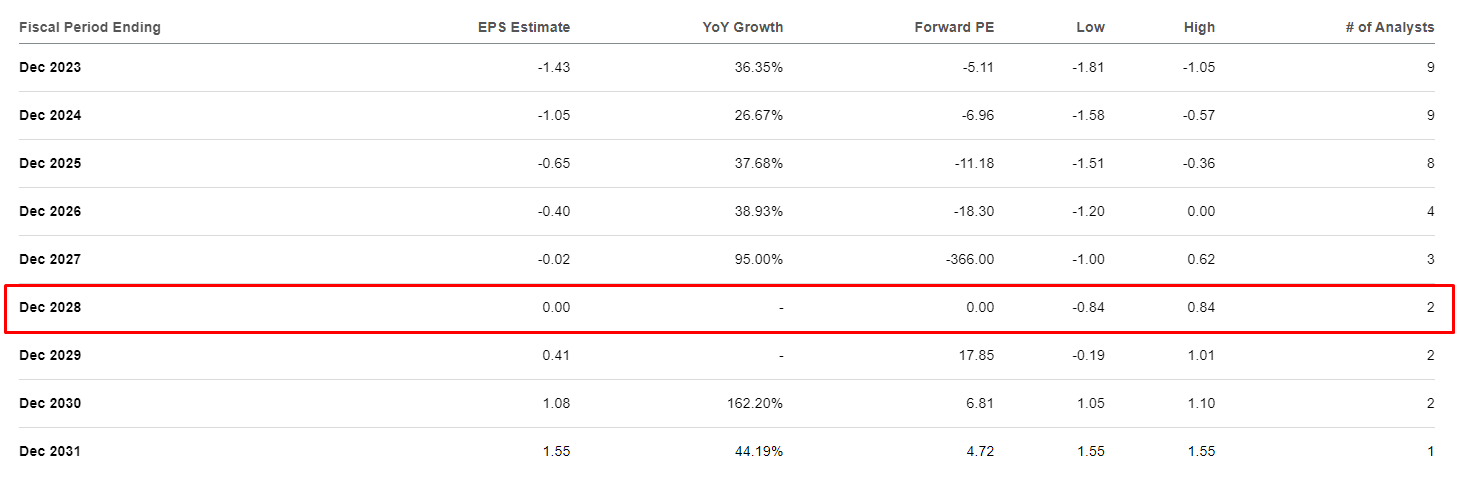Screen dimensions: 1460x487
Task: Click the 162.20% YoY Growth value
Action: [756, 404]
